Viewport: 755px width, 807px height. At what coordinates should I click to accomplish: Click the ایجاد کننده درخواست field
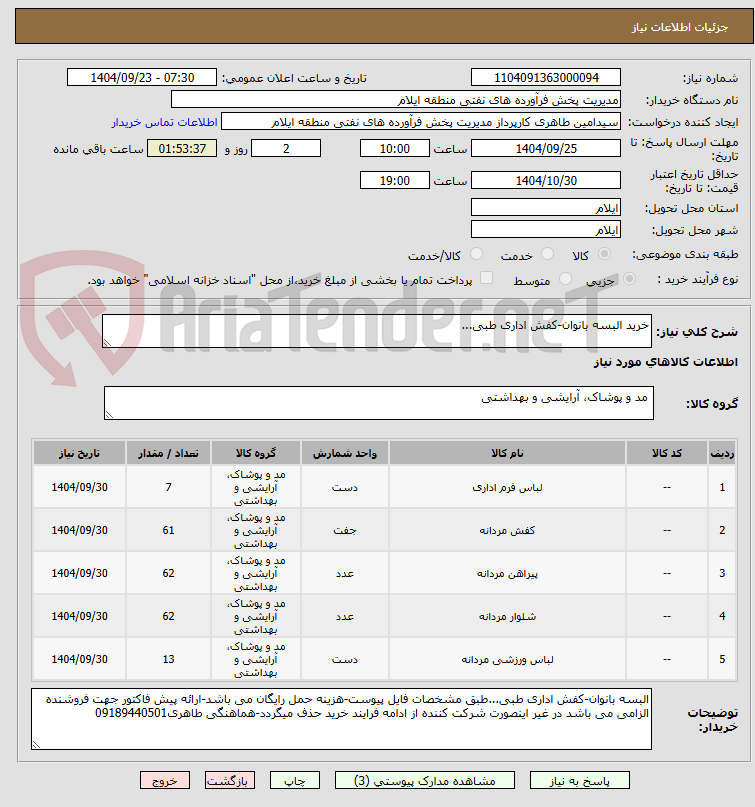pos(420,122)
